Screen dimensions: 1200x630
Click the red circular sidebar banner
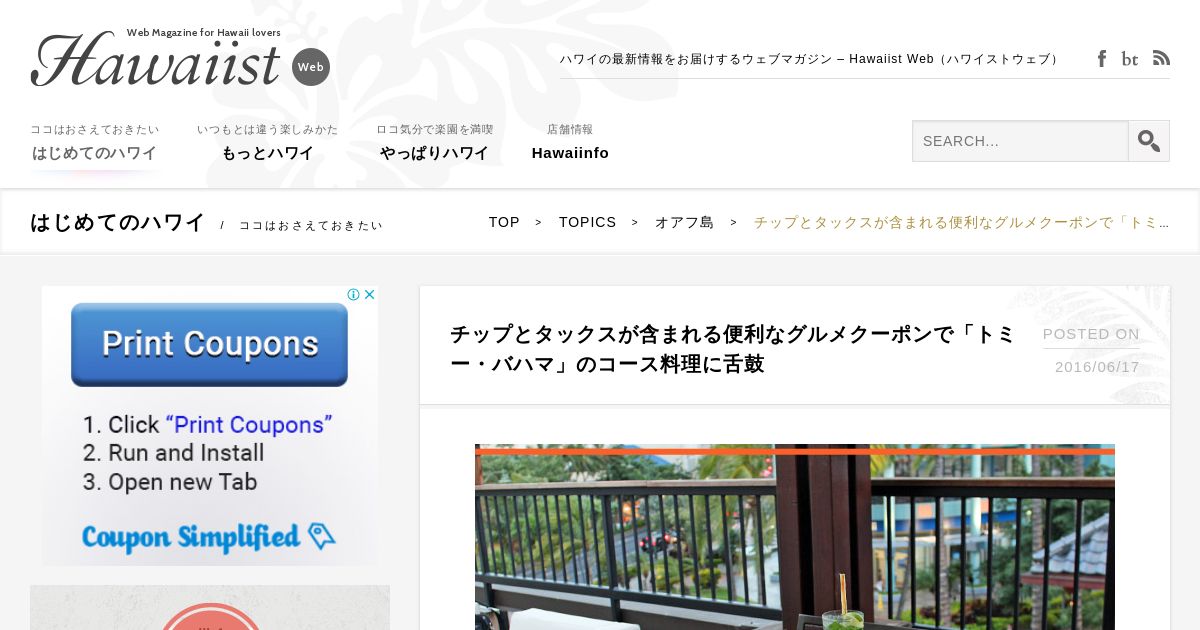pyautogui.click(x=210, y=608)
